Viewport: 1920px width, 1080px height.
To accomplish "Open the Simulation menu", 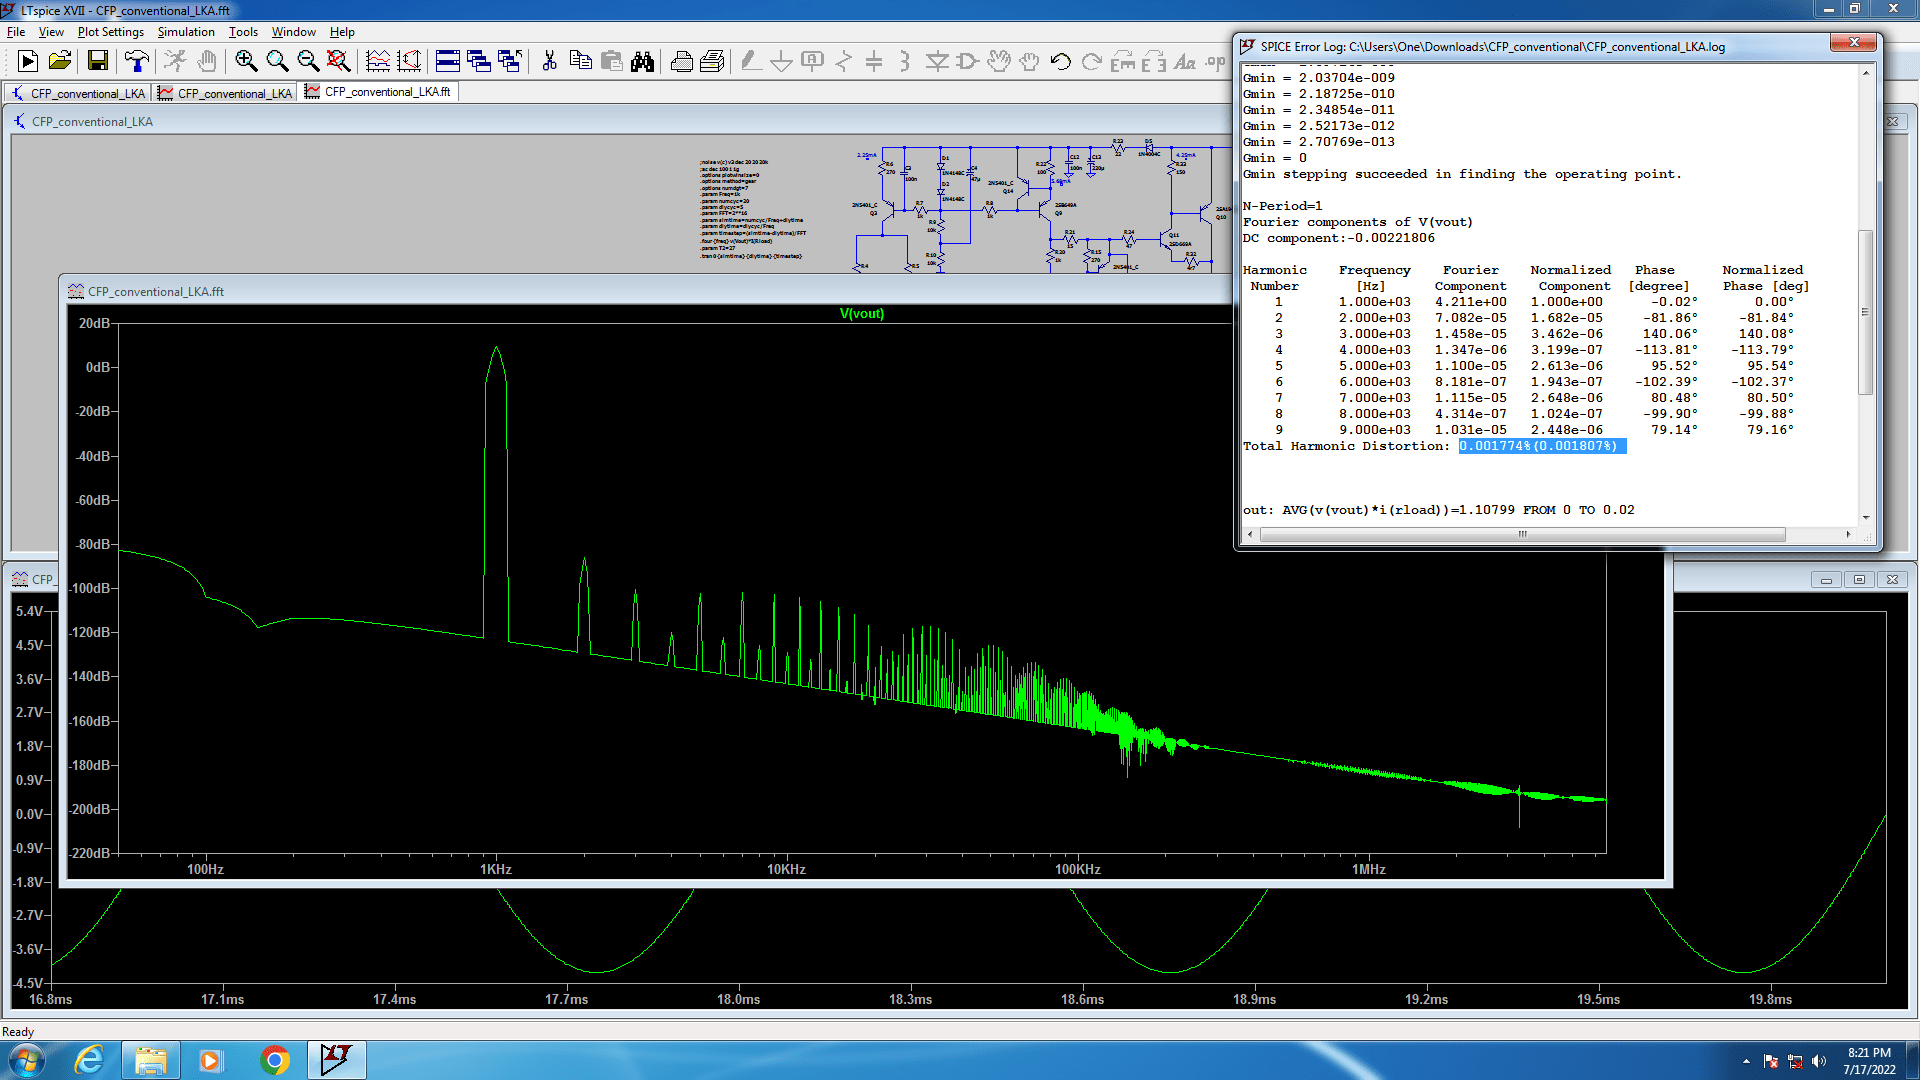I will (186, 32).
